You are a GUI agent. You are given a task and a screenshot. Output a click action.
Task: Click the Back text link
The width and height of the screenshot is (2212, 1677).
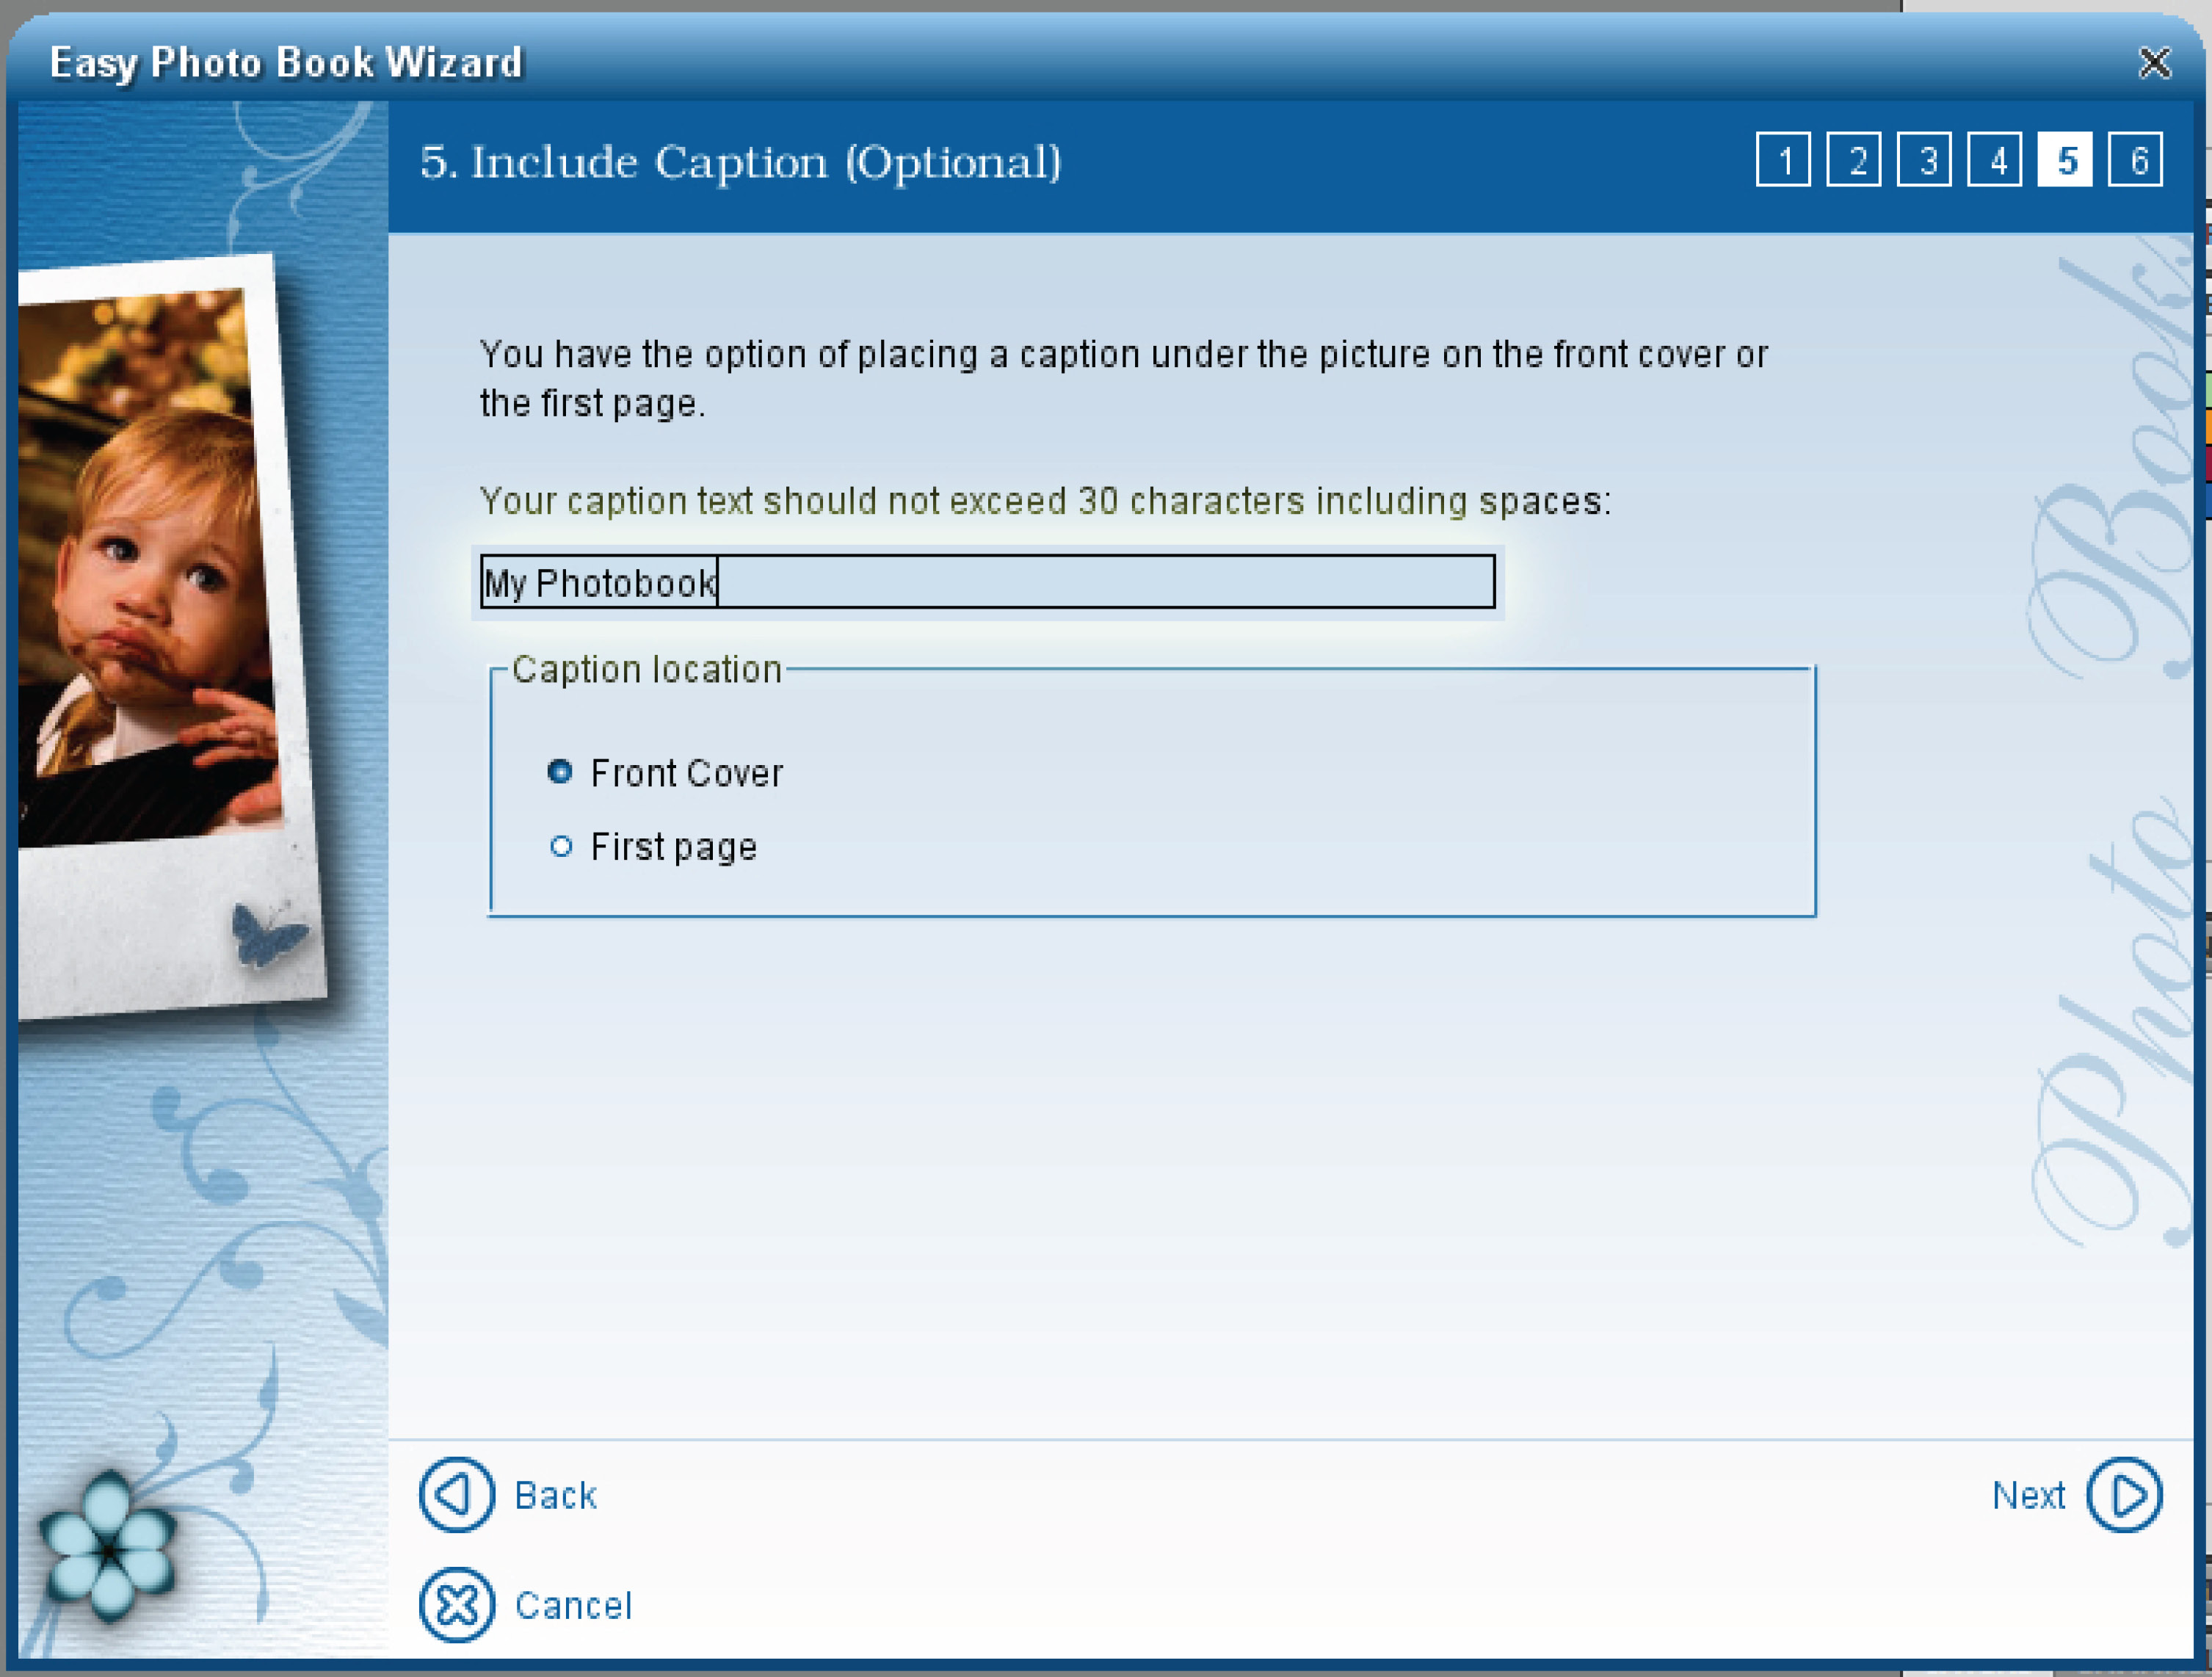(556, 1496)
